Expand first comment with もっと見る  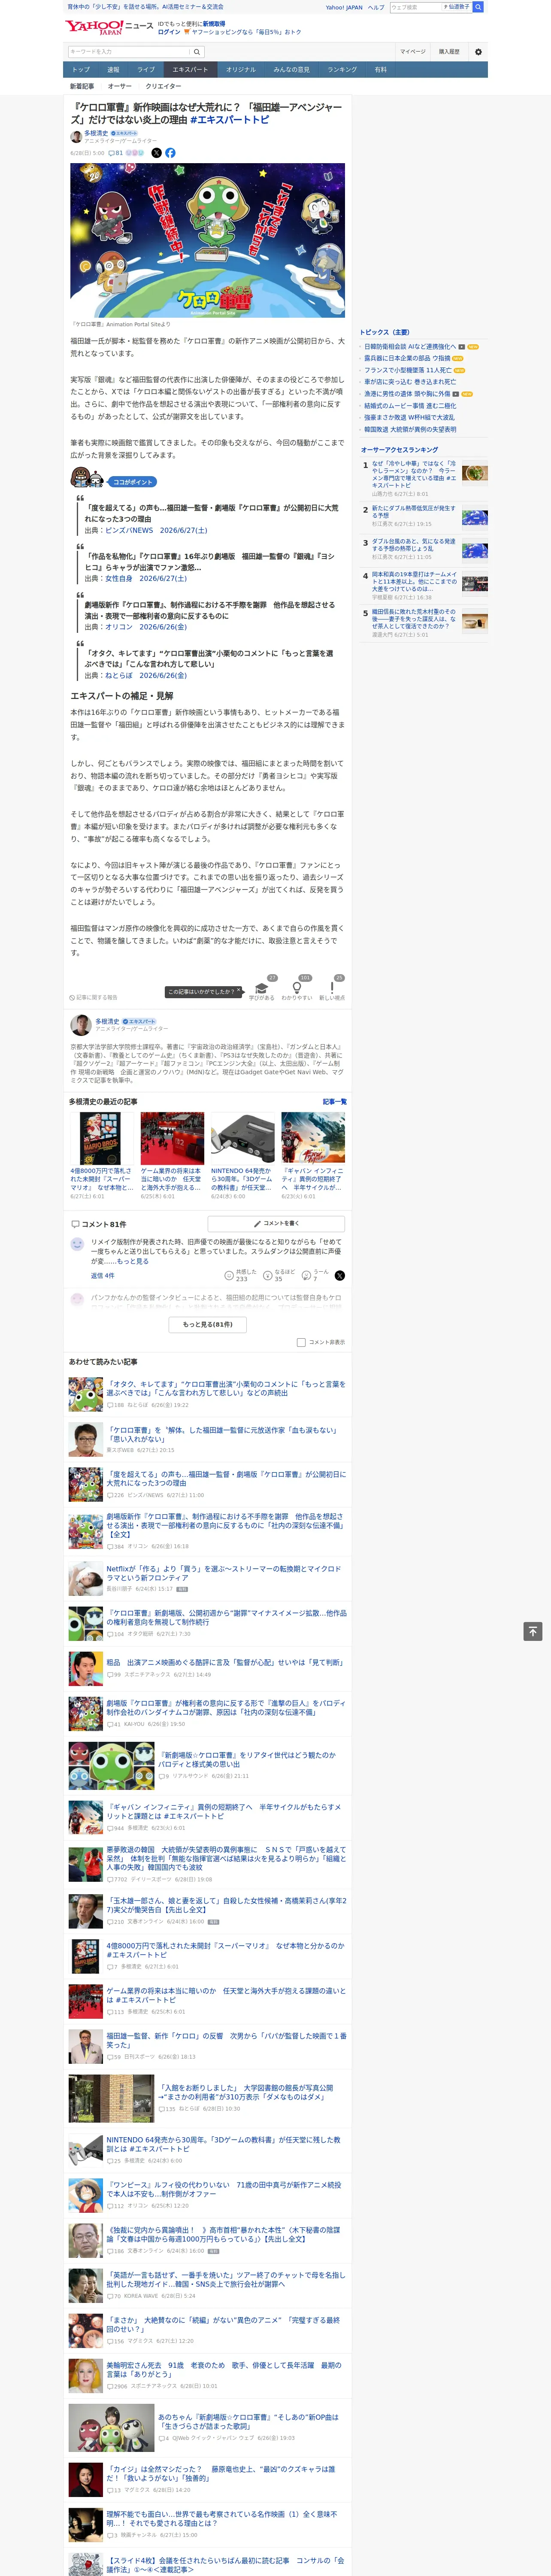[133, 1261]
